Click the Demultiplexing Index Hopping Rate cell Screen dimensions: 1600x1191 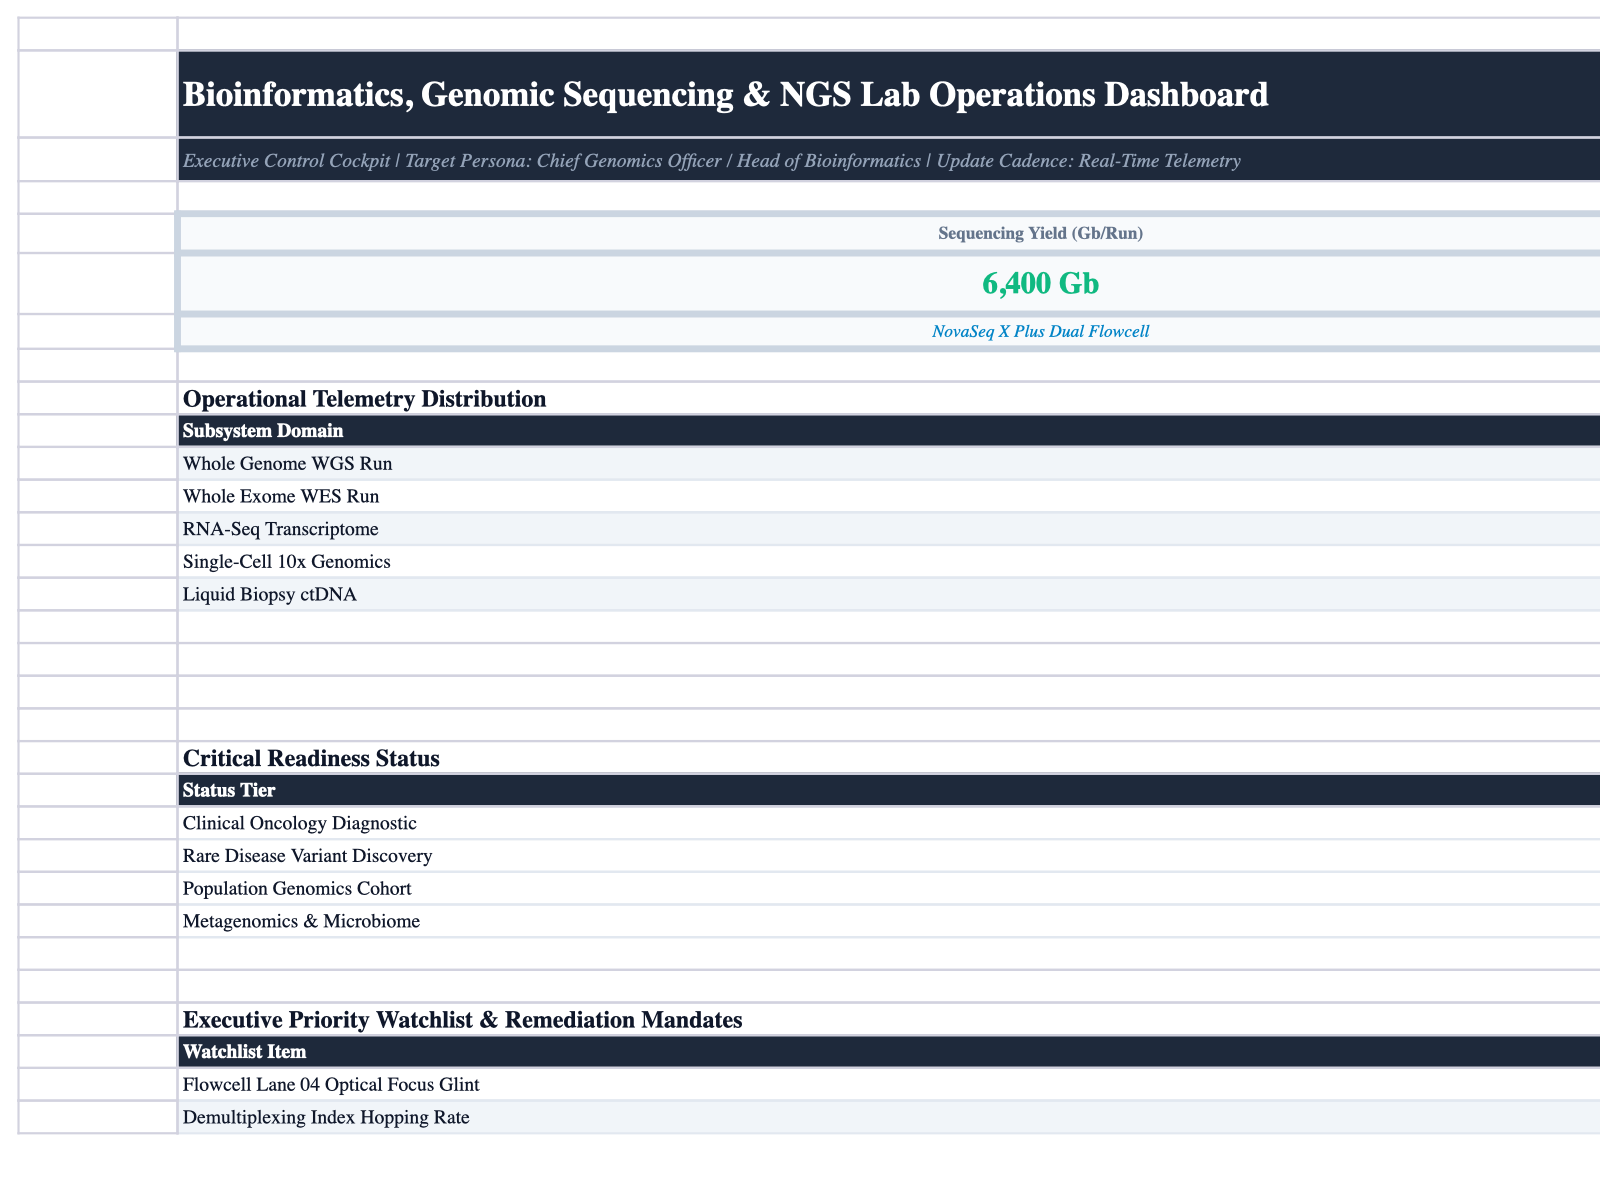(x=889, y=1117)
